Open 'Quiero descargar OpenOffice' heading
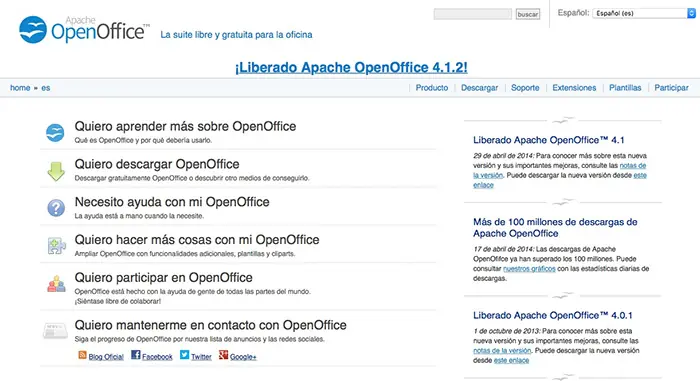This screenshot has width=700, height=381. 157,164
